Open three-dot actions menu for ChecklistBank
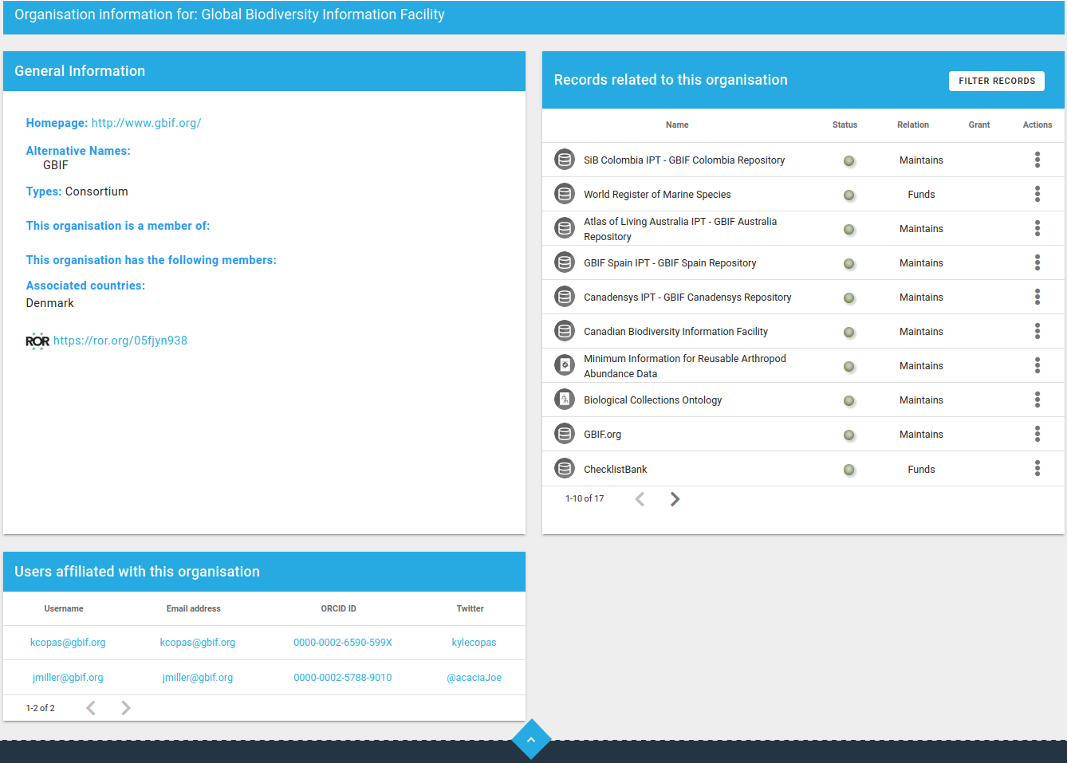 coord(1037,469)
